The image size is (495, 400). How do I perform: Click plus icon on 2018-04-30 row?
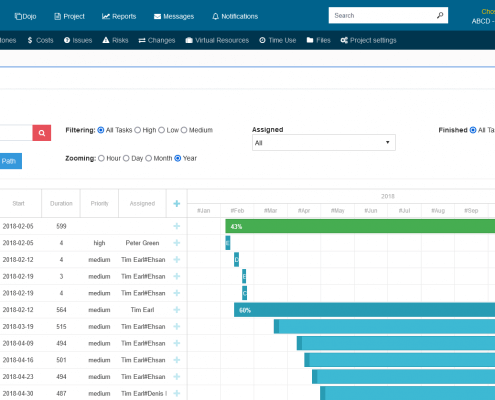pyautogui.click(x=177, y=393)
